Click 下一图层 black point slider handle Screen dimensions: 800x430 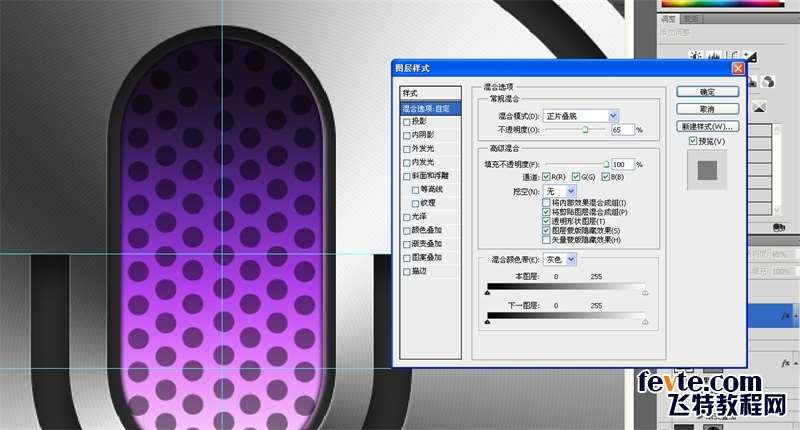point(487,322)
